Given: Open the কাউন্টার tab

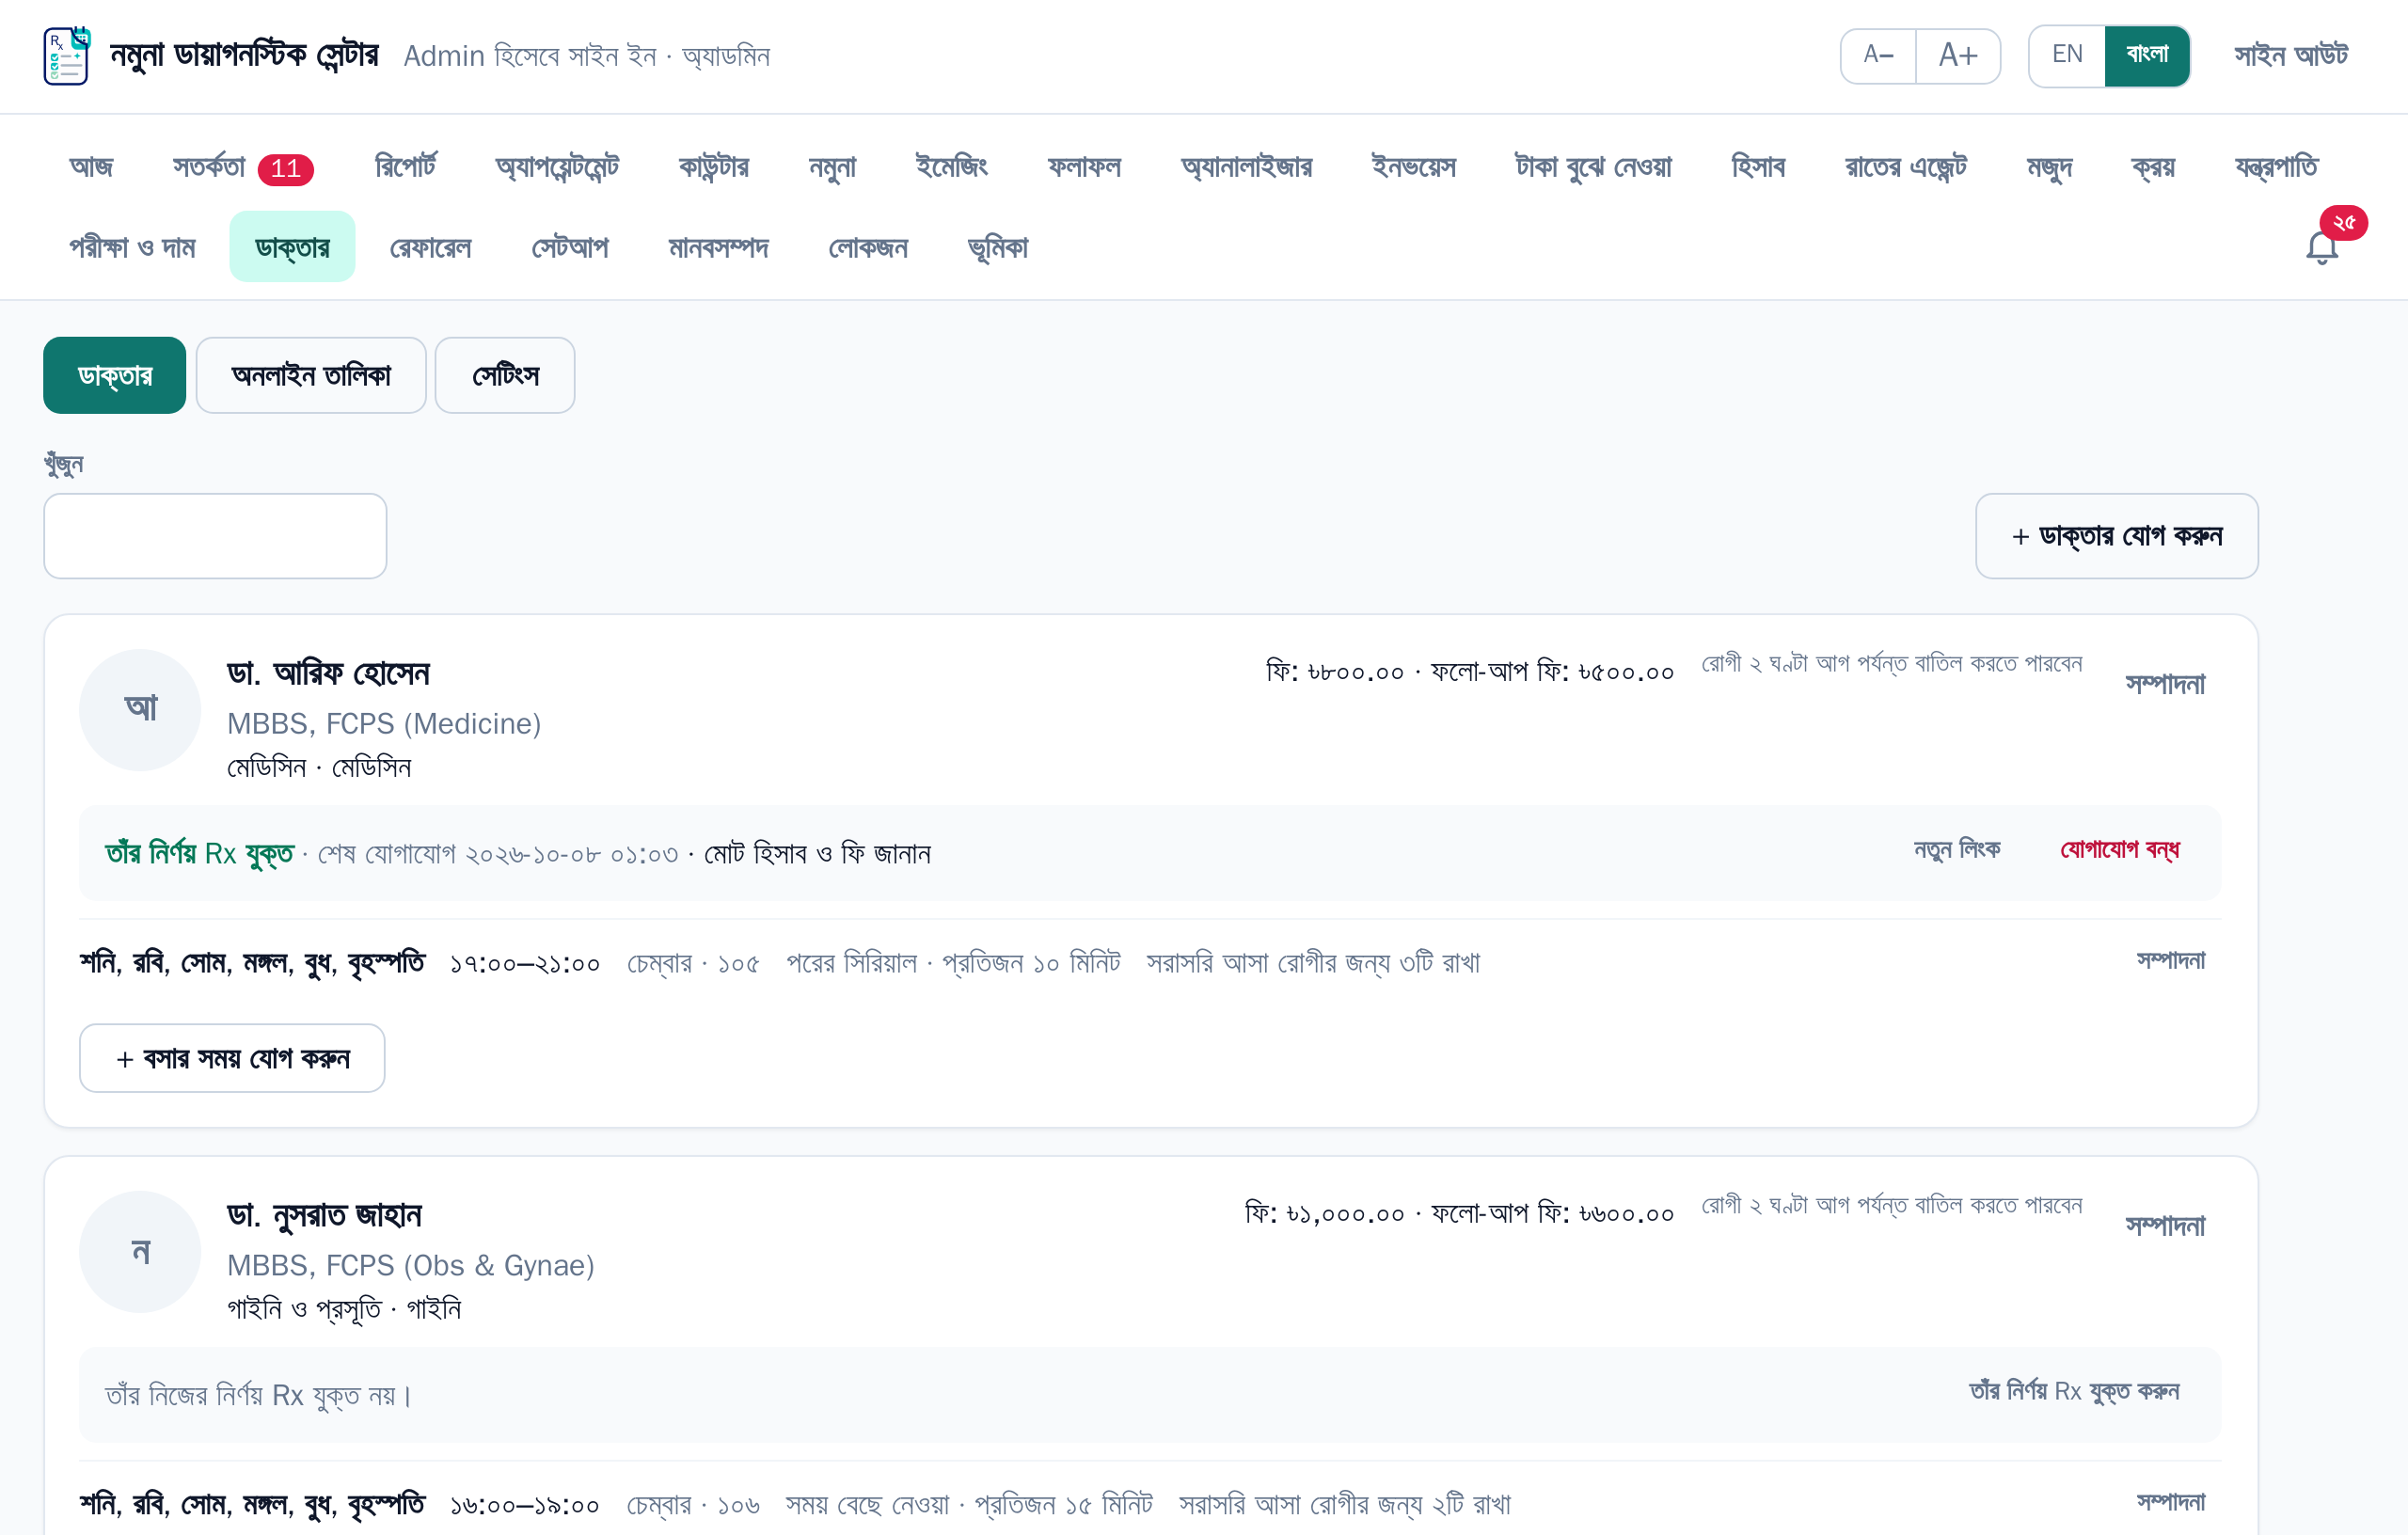Looking at the screenshot, I should point(713,166).
